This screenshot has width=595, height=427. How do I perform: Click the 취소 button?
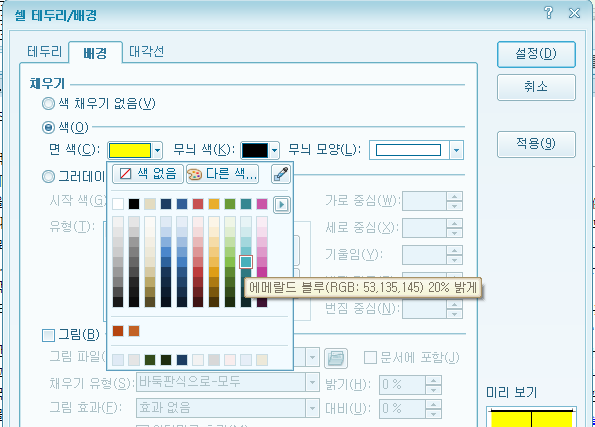pyautogui.click(x=536, y=87)
